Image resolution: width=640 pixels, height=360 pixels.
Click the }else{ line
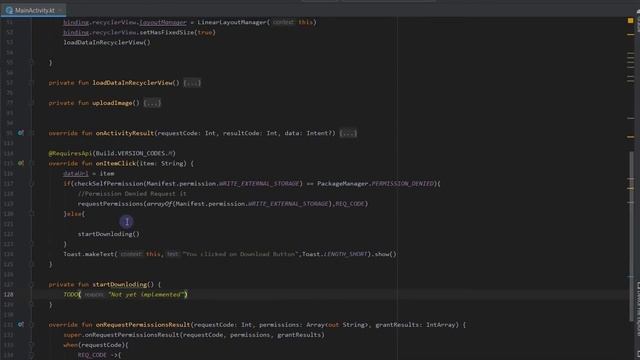point(74,214)
